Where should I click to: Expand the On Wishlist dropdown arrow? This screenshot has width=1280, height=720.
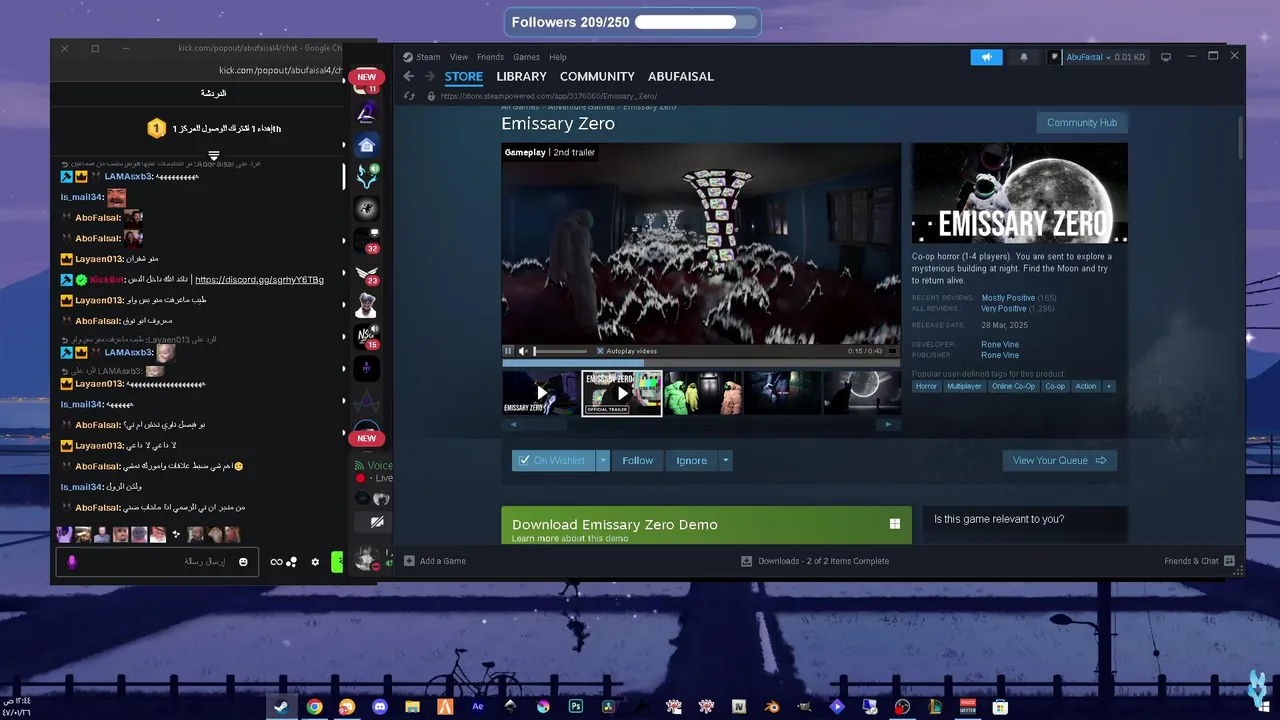coord(602,461)
